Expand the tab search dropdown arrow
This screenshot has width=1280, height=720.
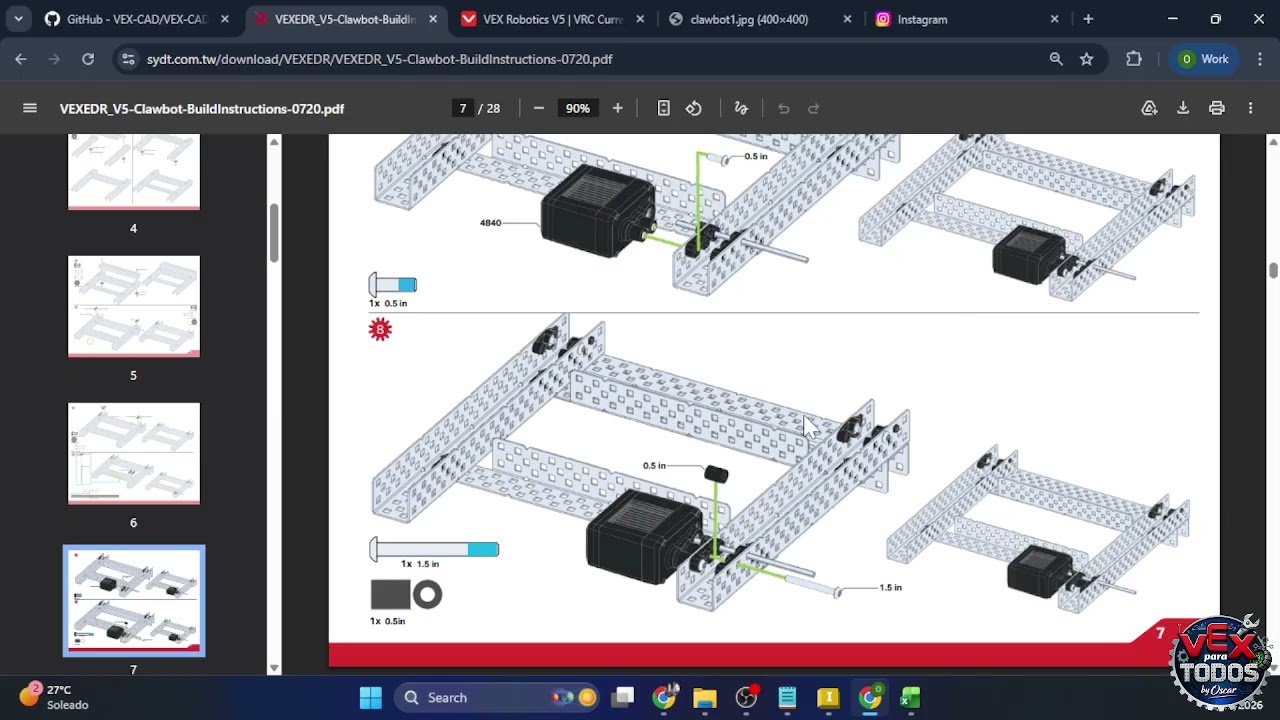click(18, 19)
